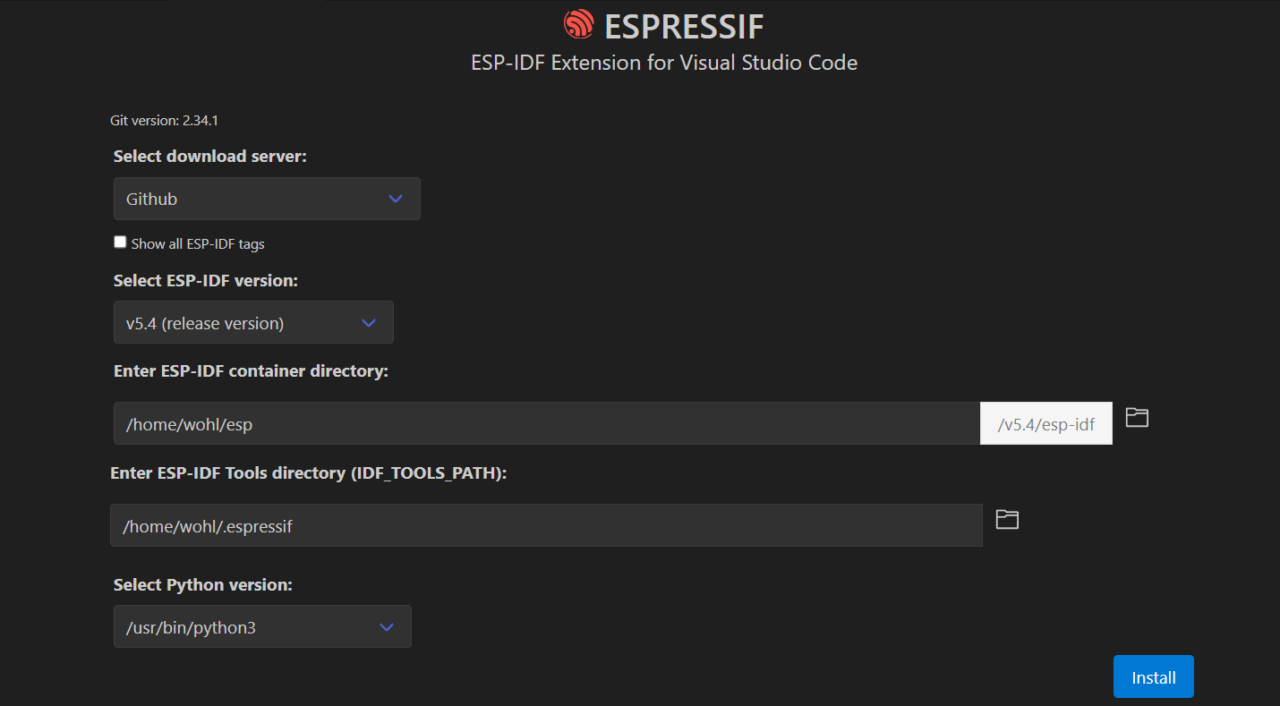Click the ESPRESSIF heading text
1280x706 pixels.
pyautogui.click(x=684, y=26)
